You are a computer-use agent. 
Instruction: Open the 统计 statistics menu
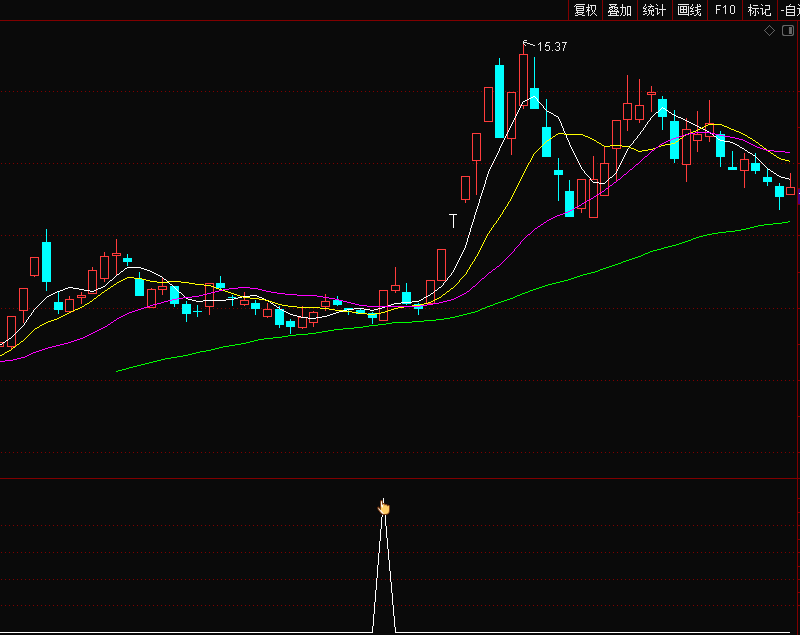pyautogui.click(x=655, y=10)
